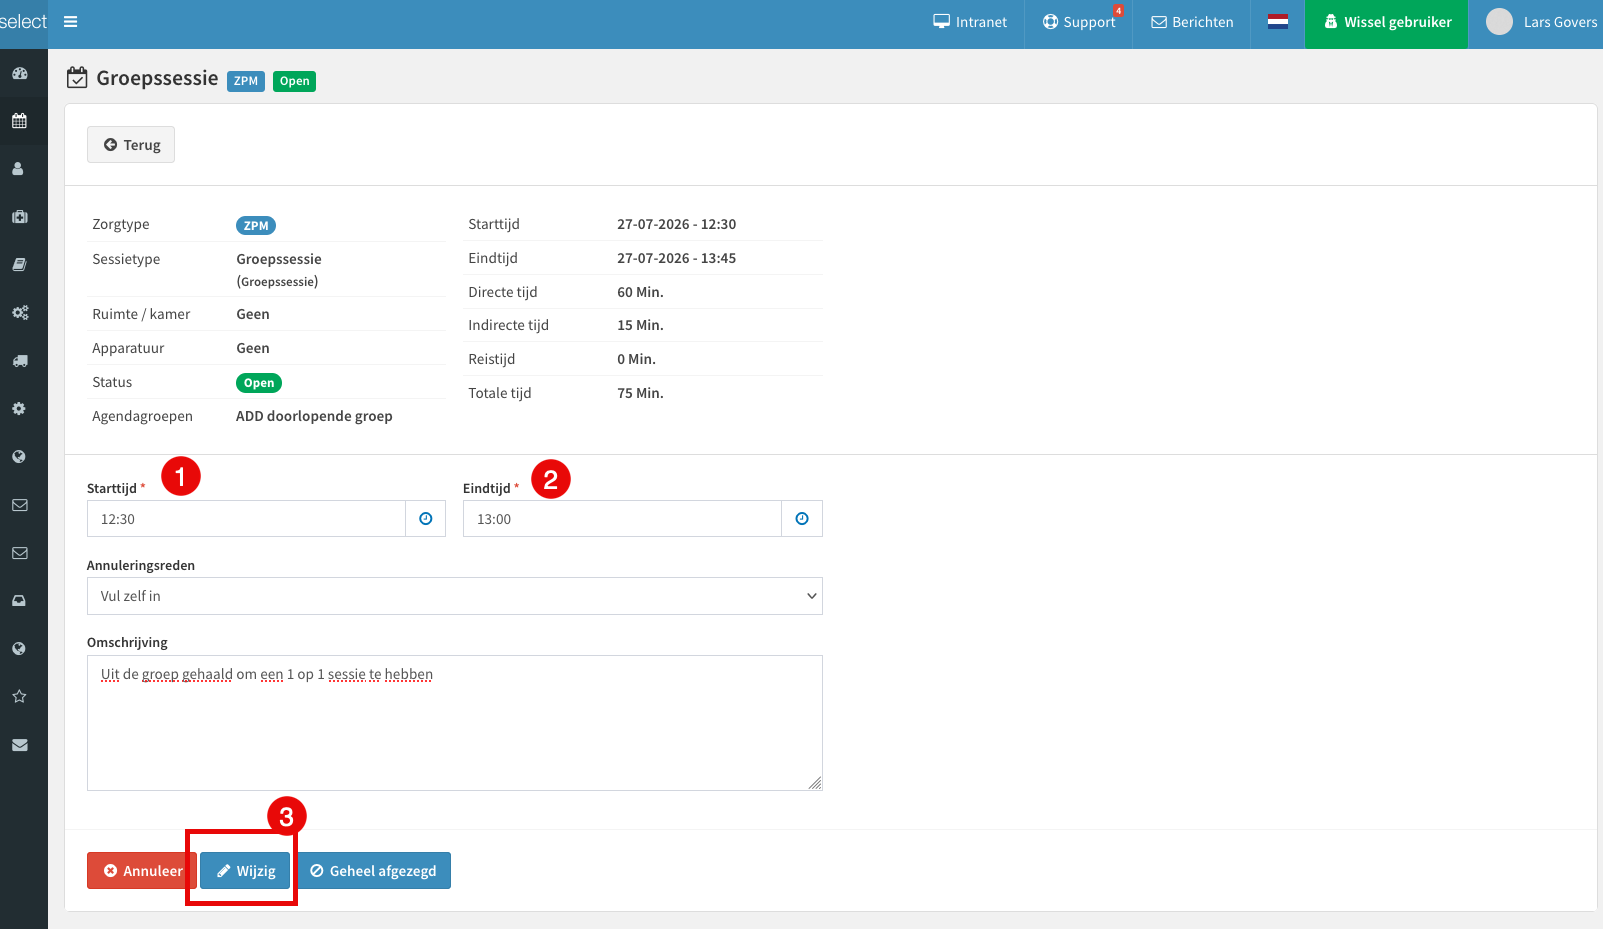Click the ZPM badge in Zorgtype row
The image size is (1603, 929).
256,226
